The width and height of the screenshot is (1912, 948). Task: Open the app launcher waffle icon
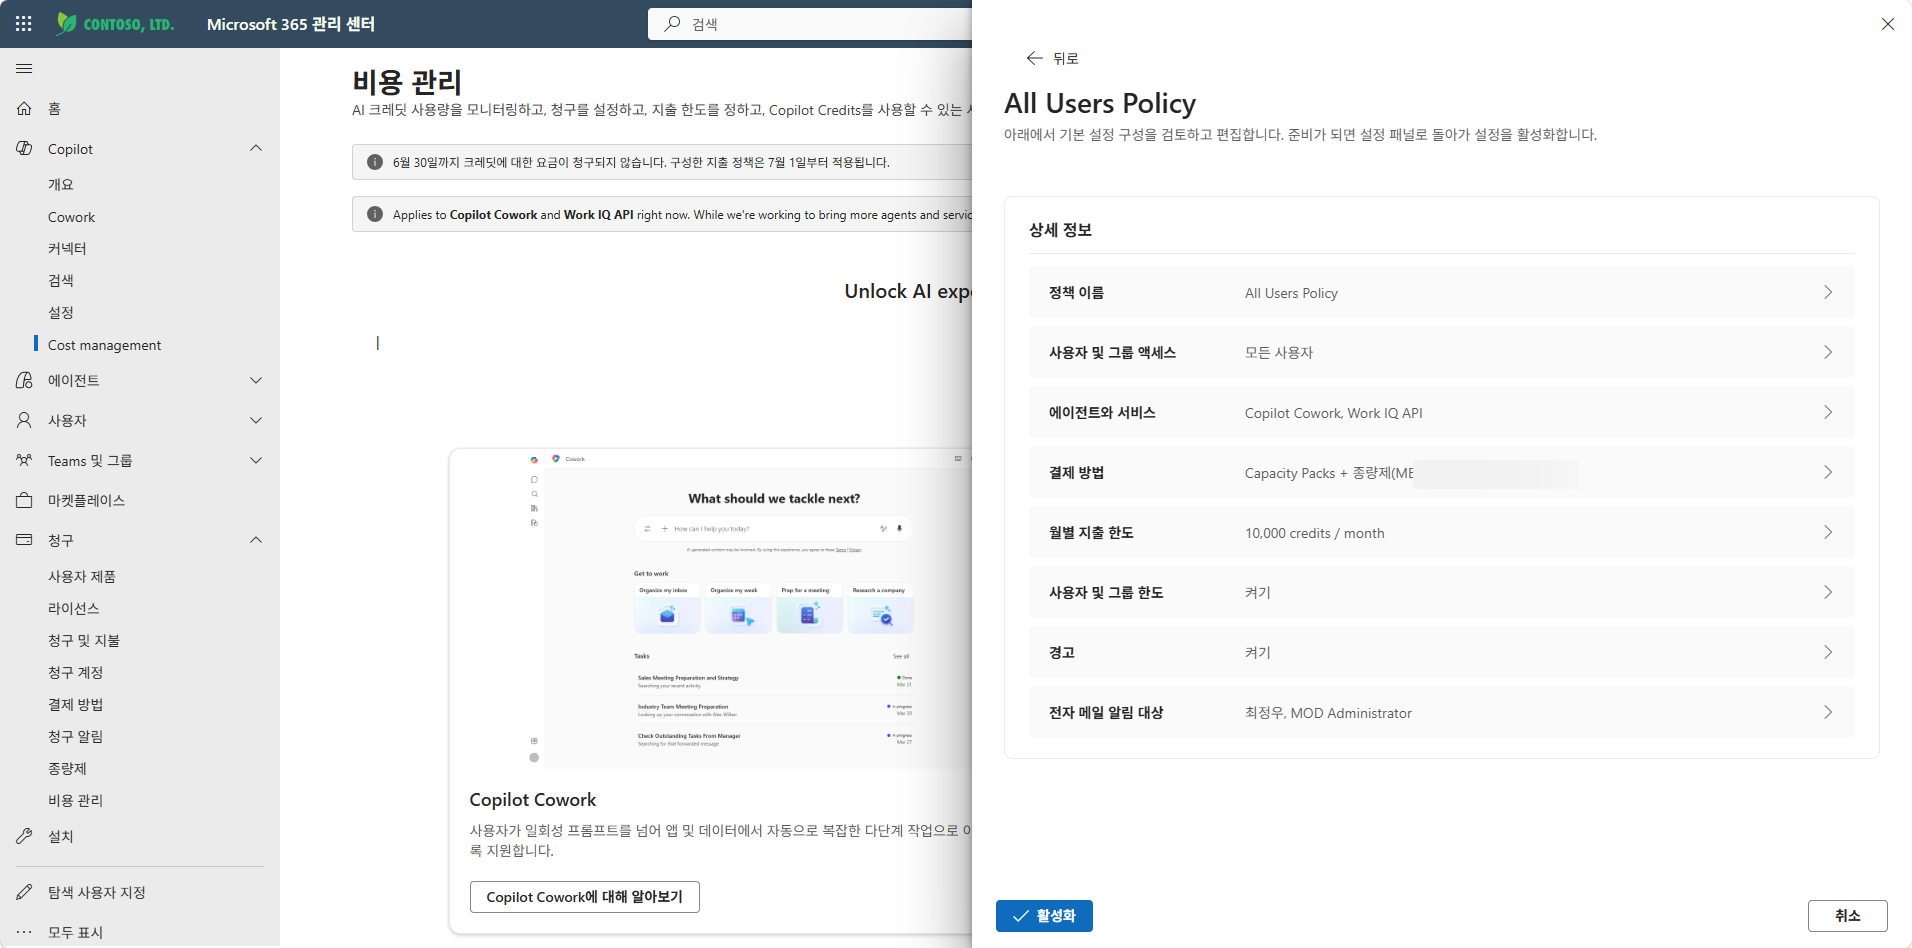click(24, 24)
